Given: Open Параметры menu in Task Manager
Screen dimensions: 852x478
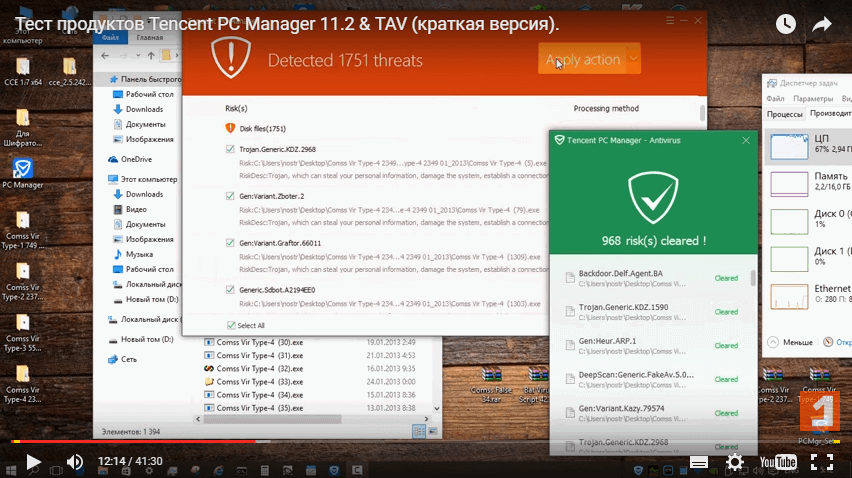Looking at the screenshot, I should point(813,98).
